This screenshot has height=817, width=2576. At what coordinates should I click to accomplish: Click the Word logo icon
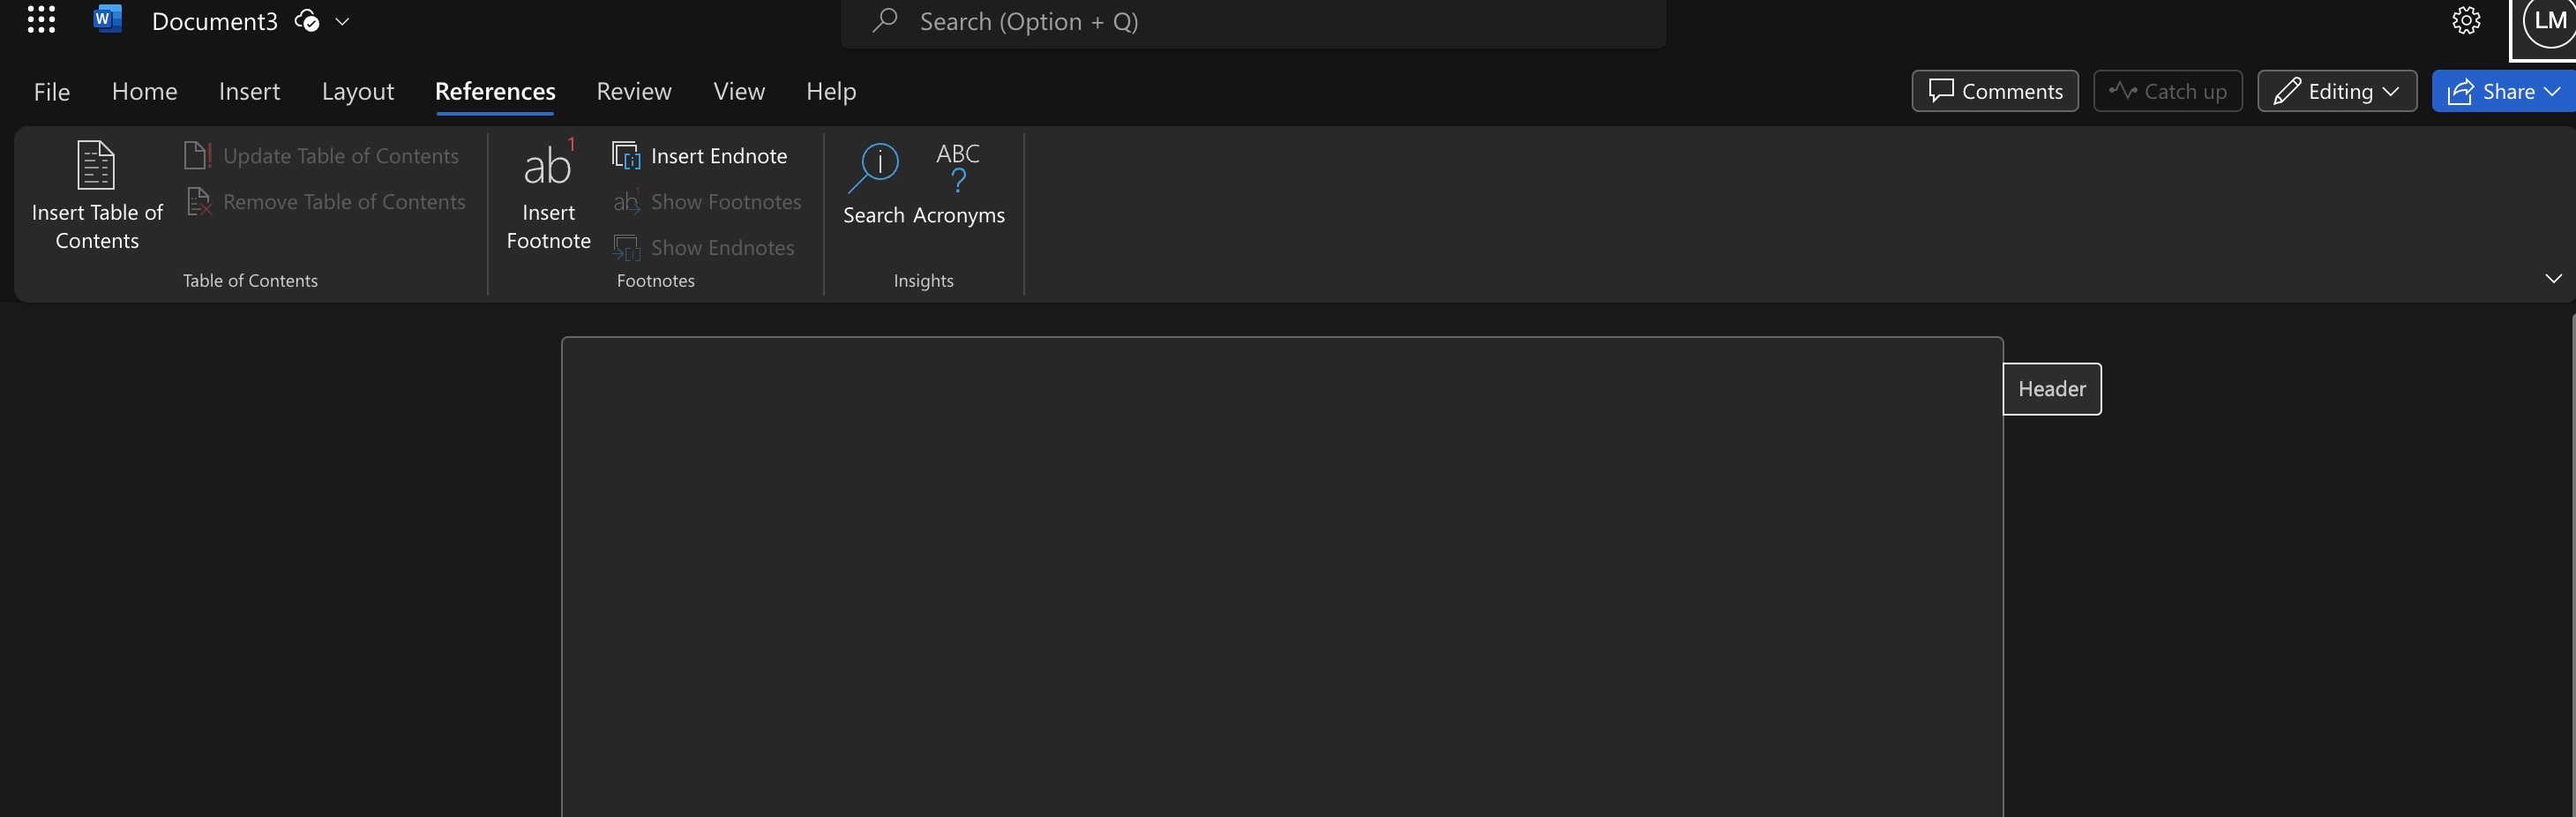tap(107, 19)
